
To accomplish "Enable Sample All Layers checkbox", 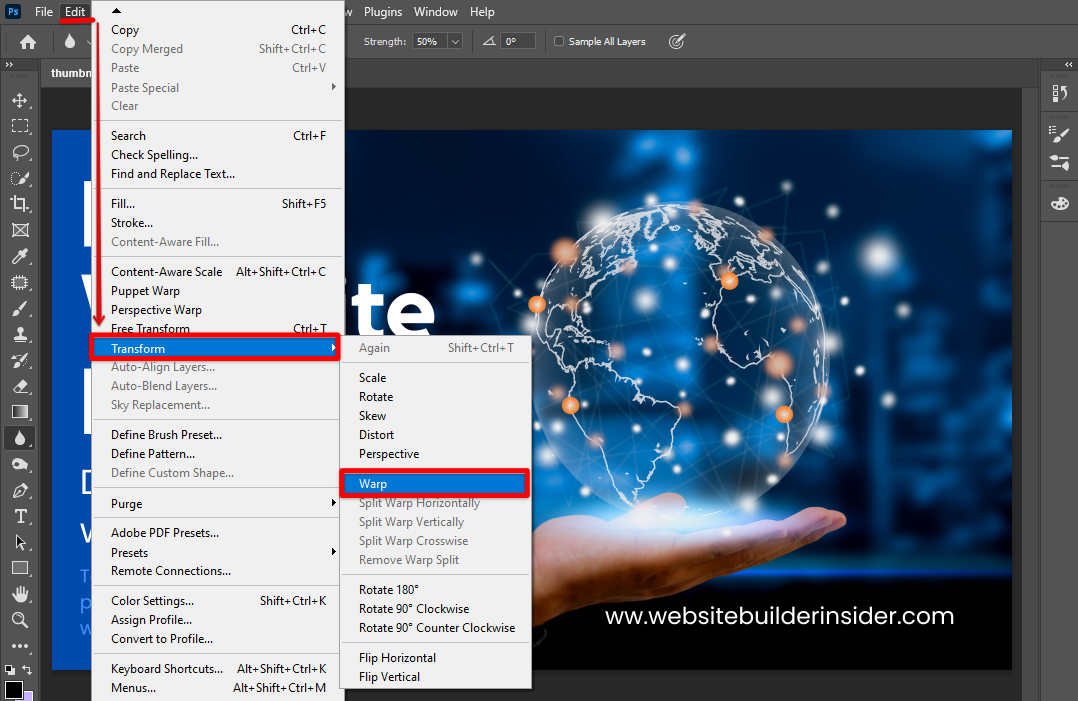I will 559,42.
